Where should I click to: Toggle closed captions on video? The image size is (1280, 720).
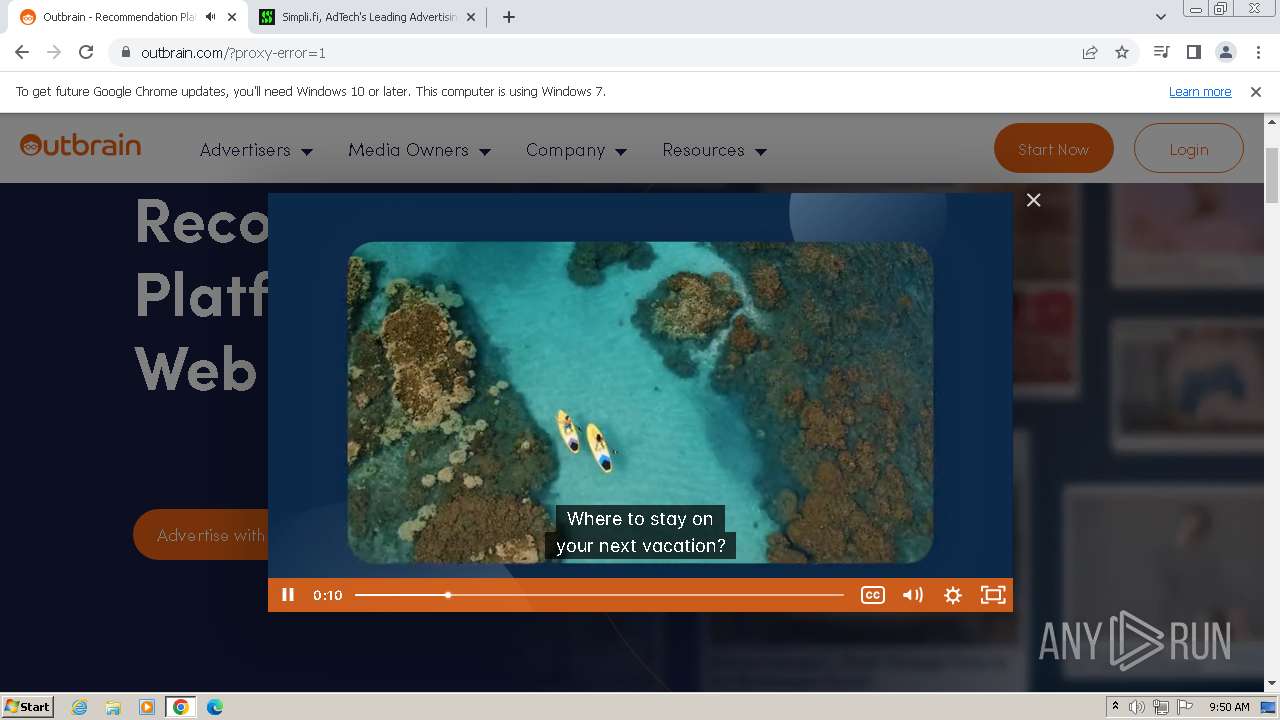pos(872,595)
